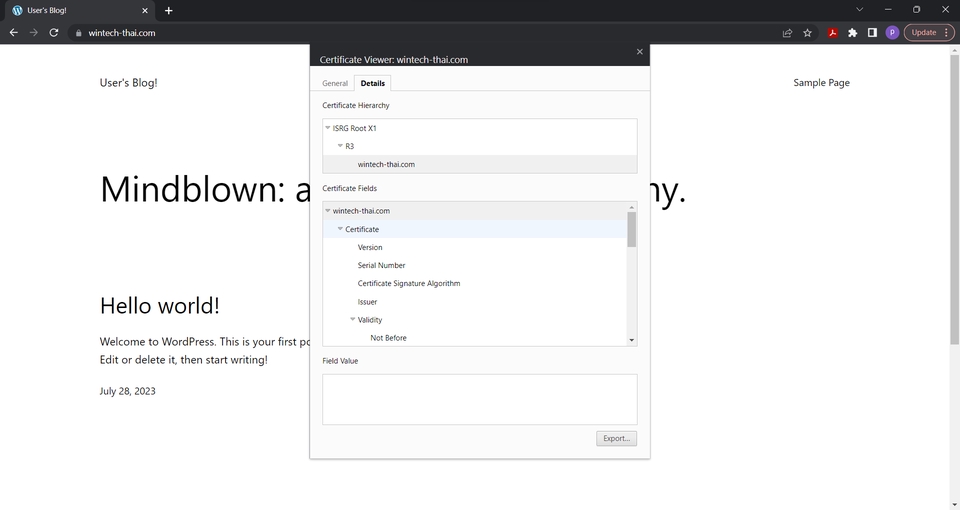Close the Certificate Viewer dialog

pyautogui.click(x=640, y=51)
